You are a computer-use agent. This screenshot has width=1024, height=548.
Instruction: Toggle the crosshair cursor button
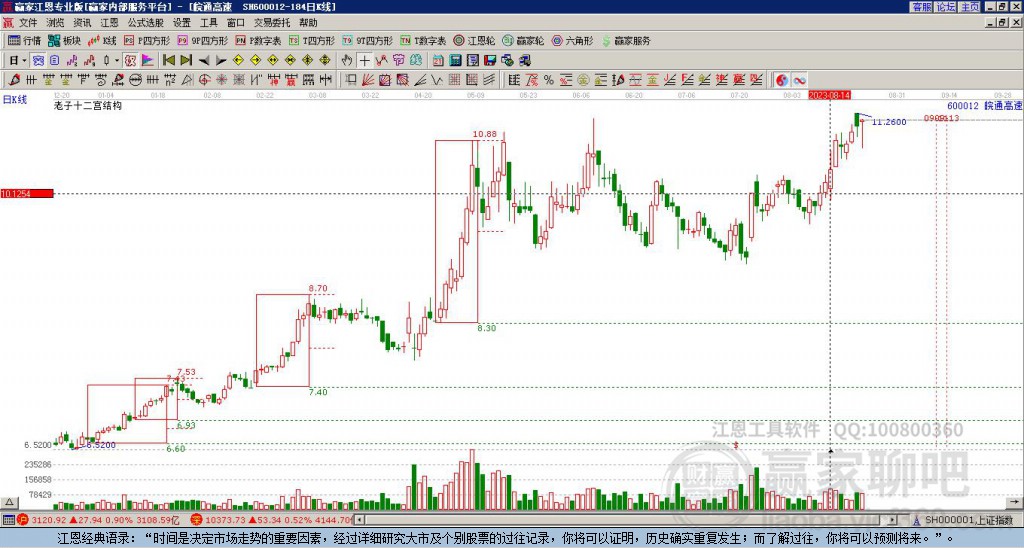[364, 60]
